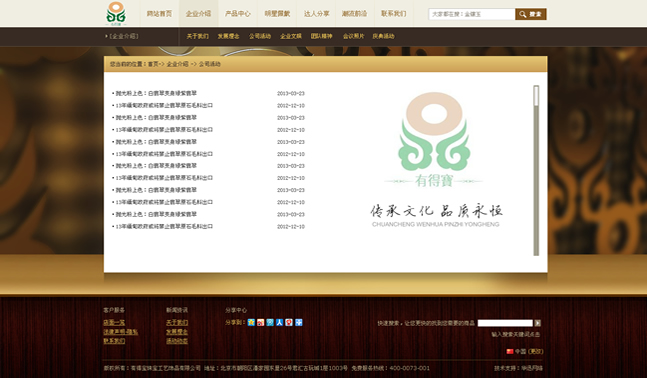Open the first news item dated 2013-03-23

click(x=156, y=93)
